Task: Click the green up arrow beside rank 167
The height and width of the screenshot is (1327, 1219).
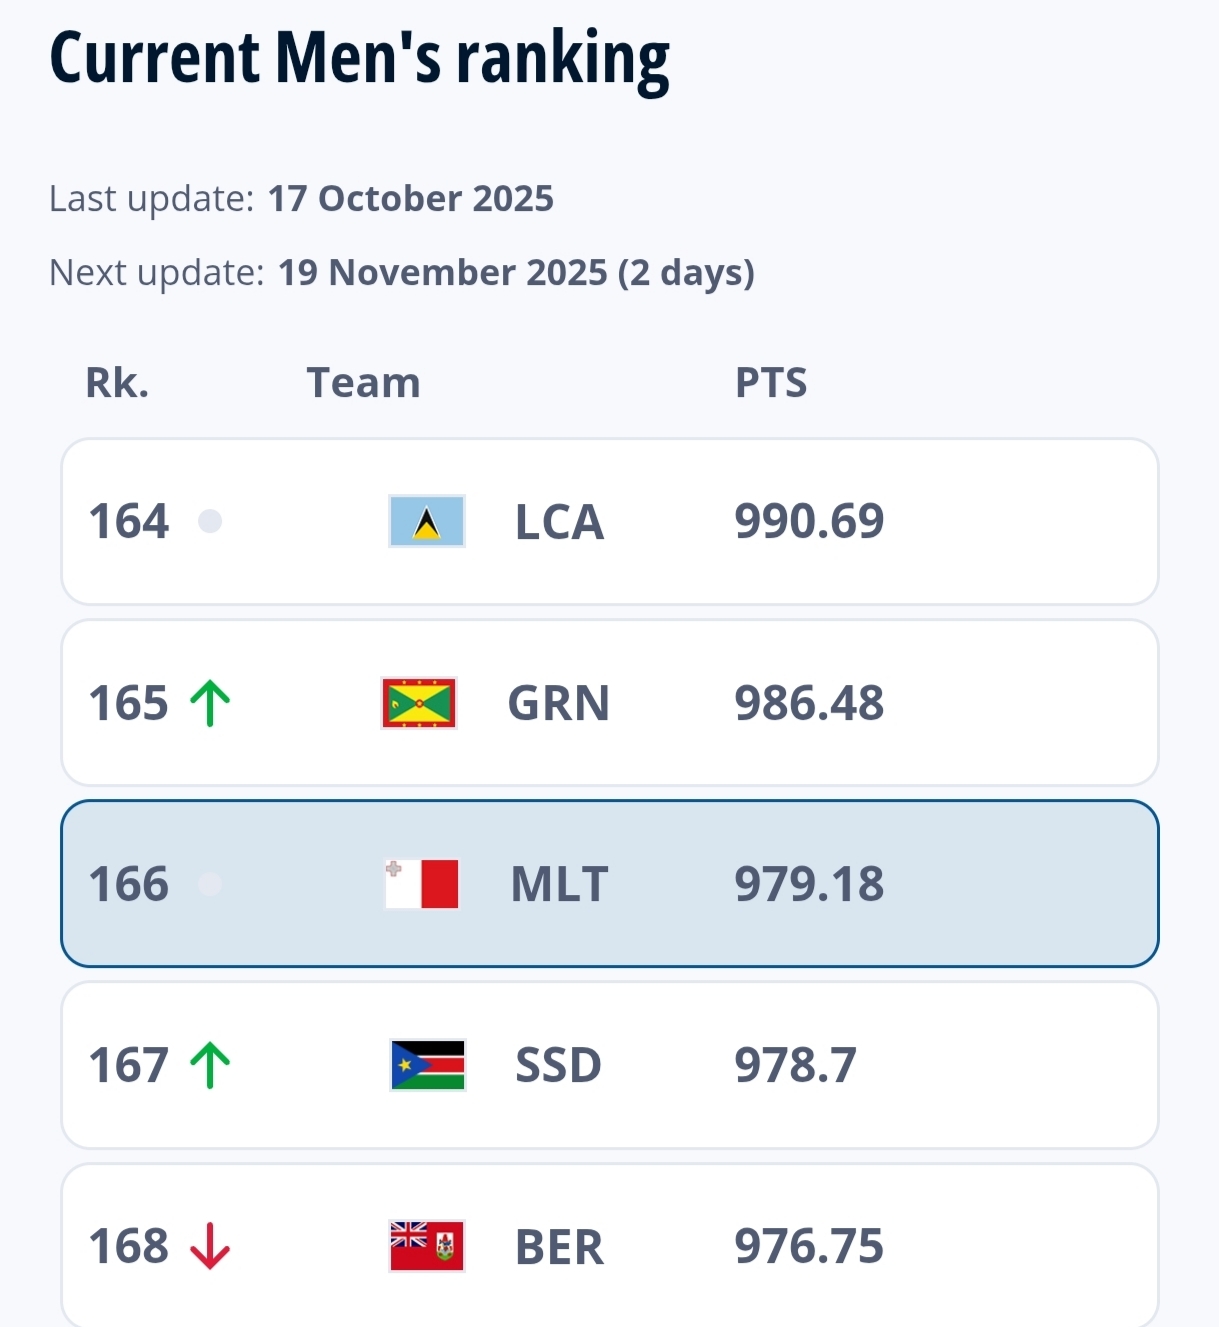Action: coord(211,1065)
